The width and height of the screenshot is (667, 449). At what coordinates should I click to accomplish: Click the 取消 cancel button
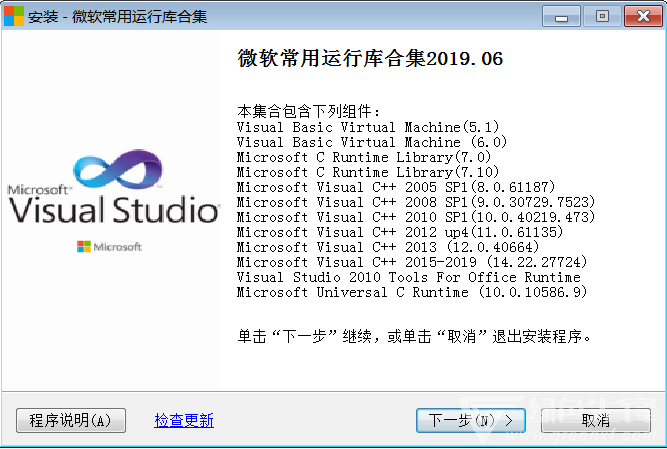pos(596,421)
